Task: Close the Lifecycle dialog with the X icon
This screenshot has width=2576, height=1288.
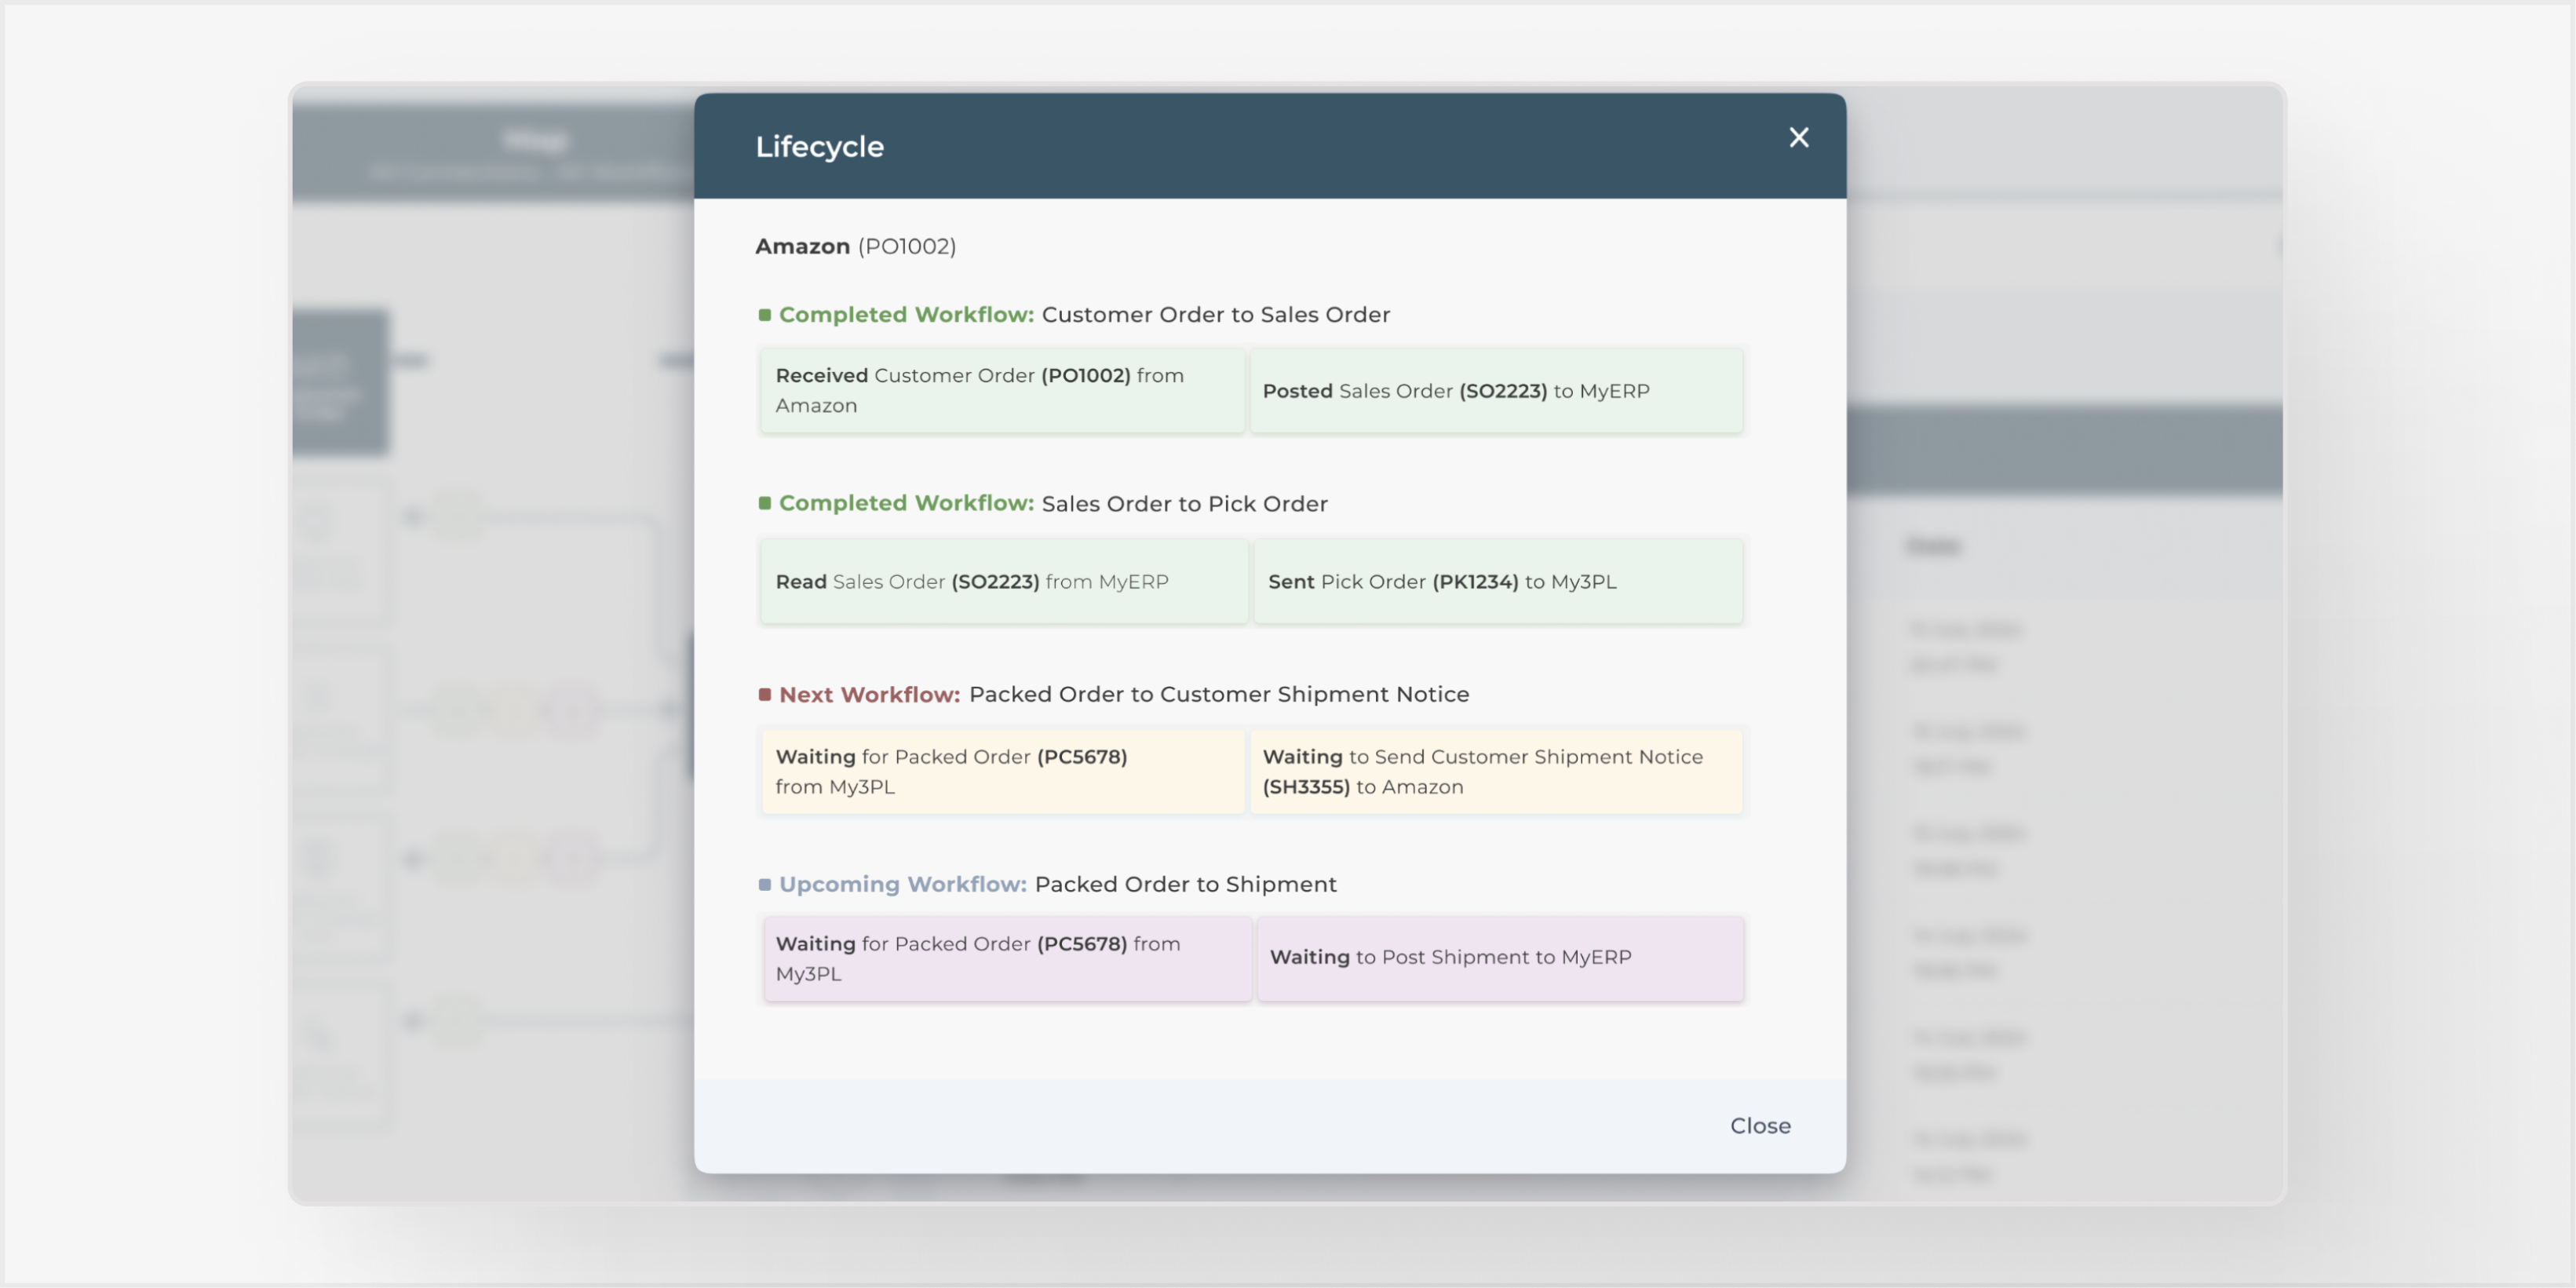Action: point(1798,138)
